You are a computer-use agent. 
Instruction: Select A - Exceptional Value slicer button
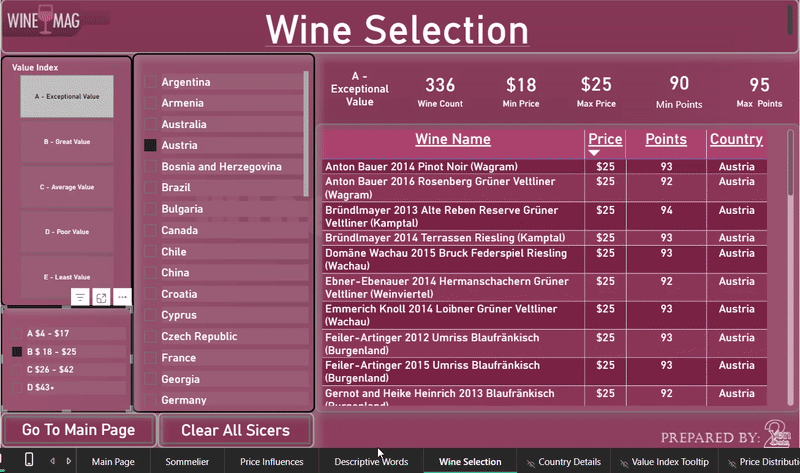point(67,96)
